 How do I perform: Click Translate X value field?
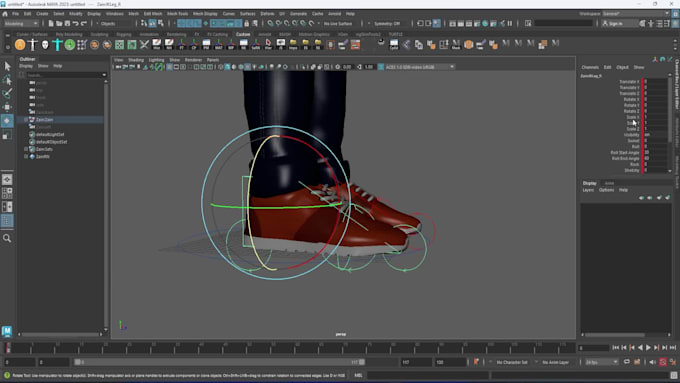(656, 82)
